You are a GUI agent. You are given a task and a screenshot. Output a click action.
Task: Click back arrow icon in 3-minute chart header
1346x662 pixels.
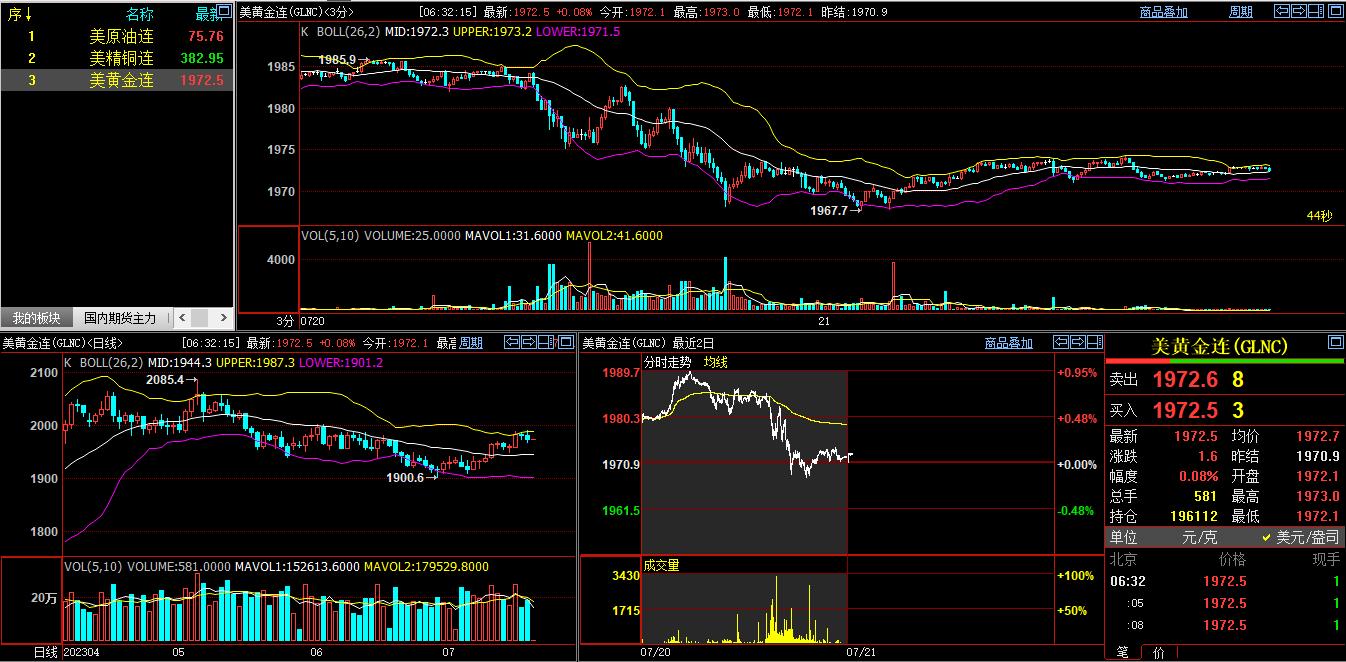coord(1282,11)
